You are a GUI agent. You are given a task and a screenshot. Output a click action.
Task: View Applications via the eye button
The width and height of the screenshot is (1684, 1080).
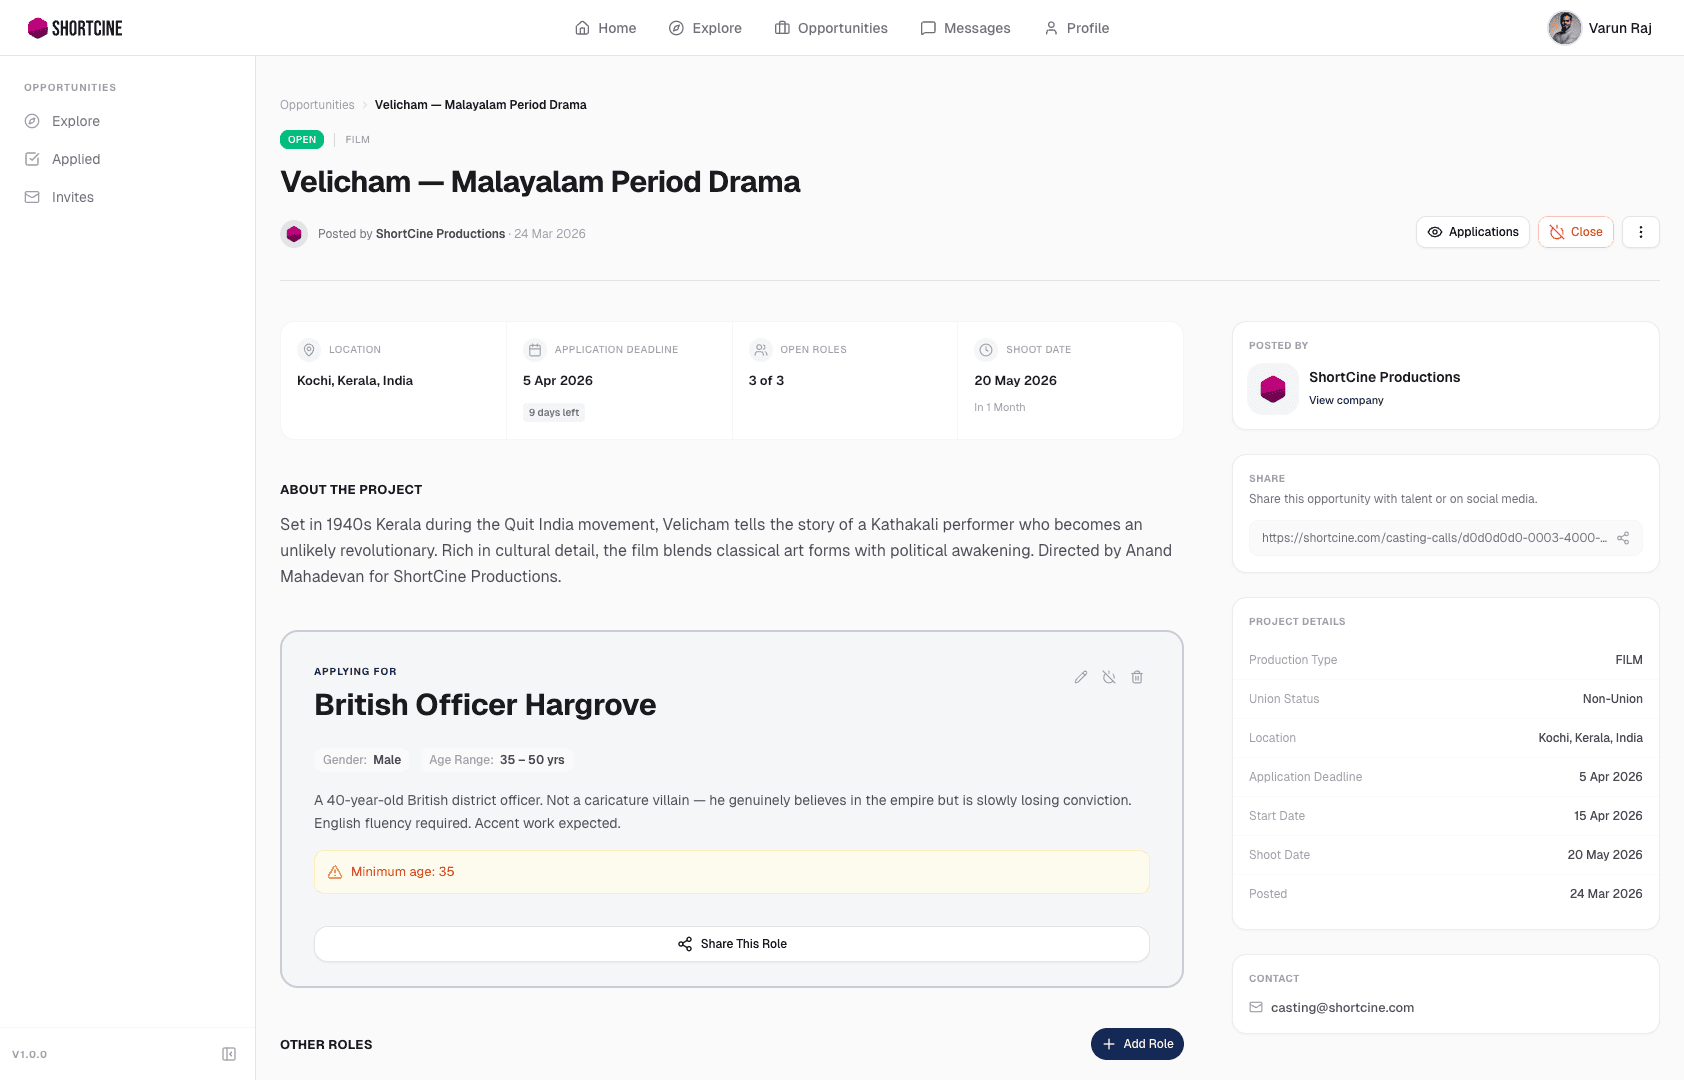point(1473,232)
